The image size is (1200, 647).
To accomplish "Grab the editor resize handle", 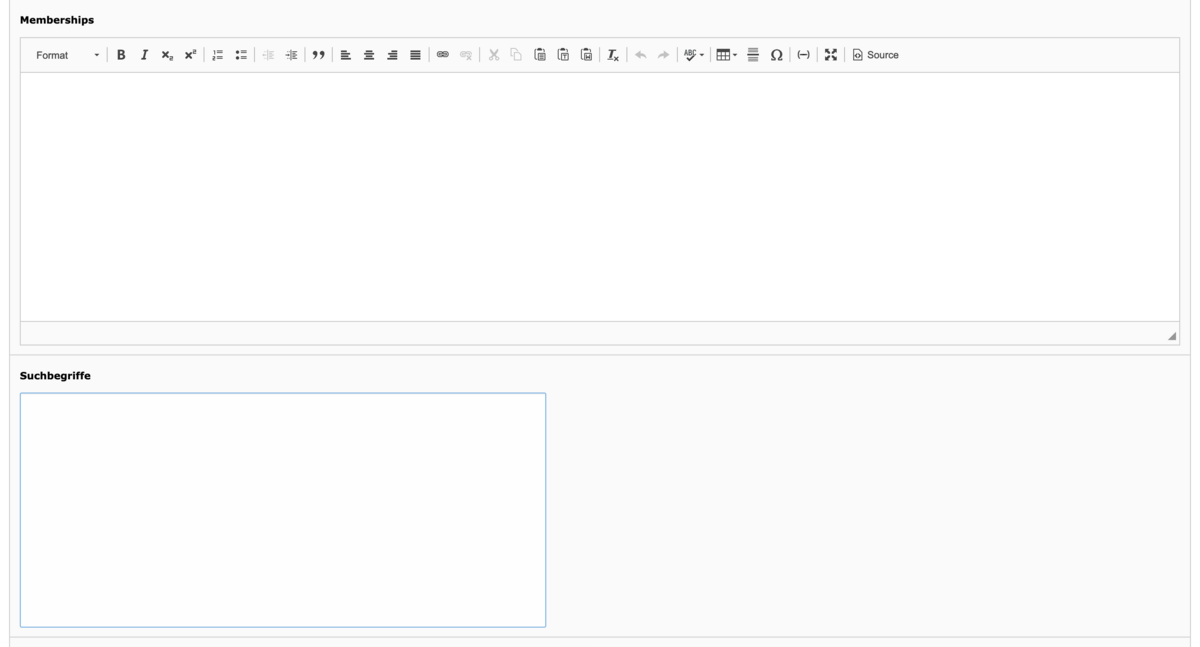I will pyautogui.click(x=1172, y=336).
